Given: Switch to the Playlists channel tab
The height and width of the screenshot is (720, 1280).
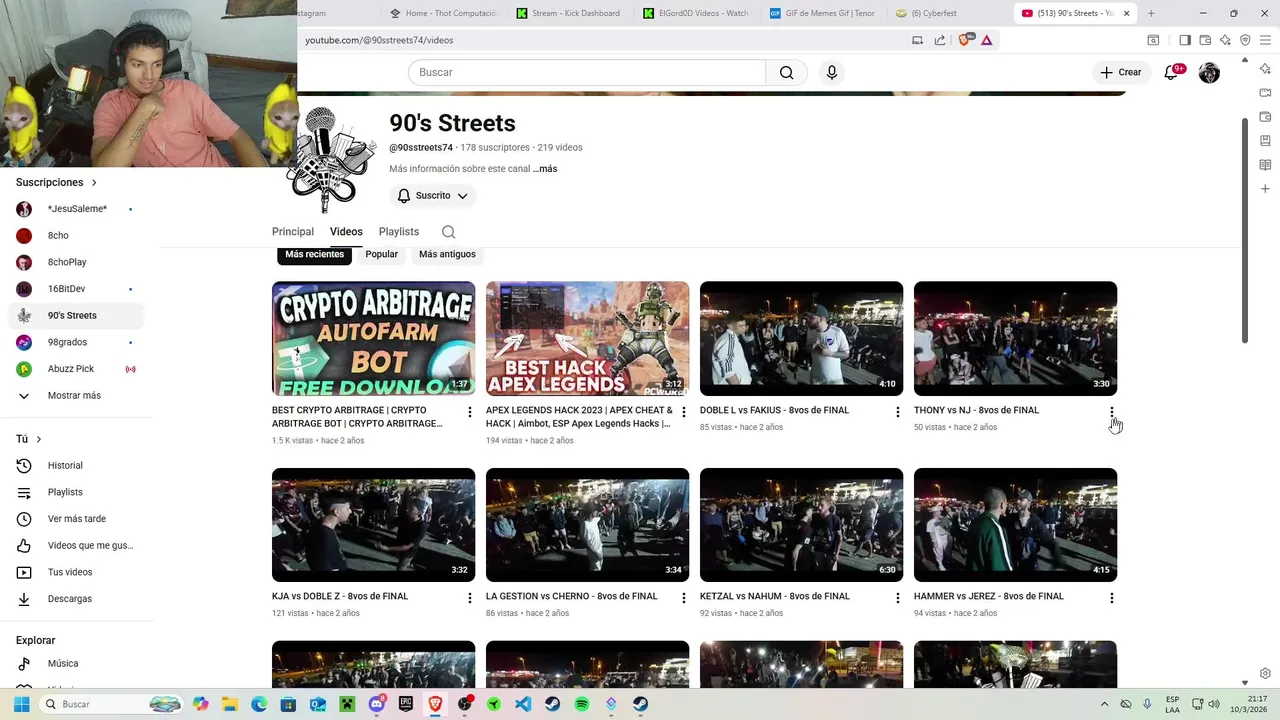Looking at the screenshot, I should click(x=399, y=232).
